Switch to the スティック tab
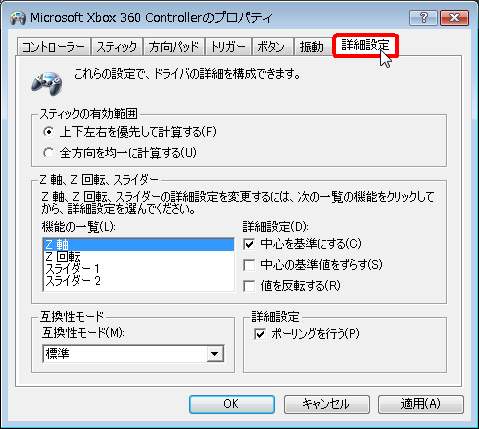This screenshot has height=429, width=479. (117, 47)
